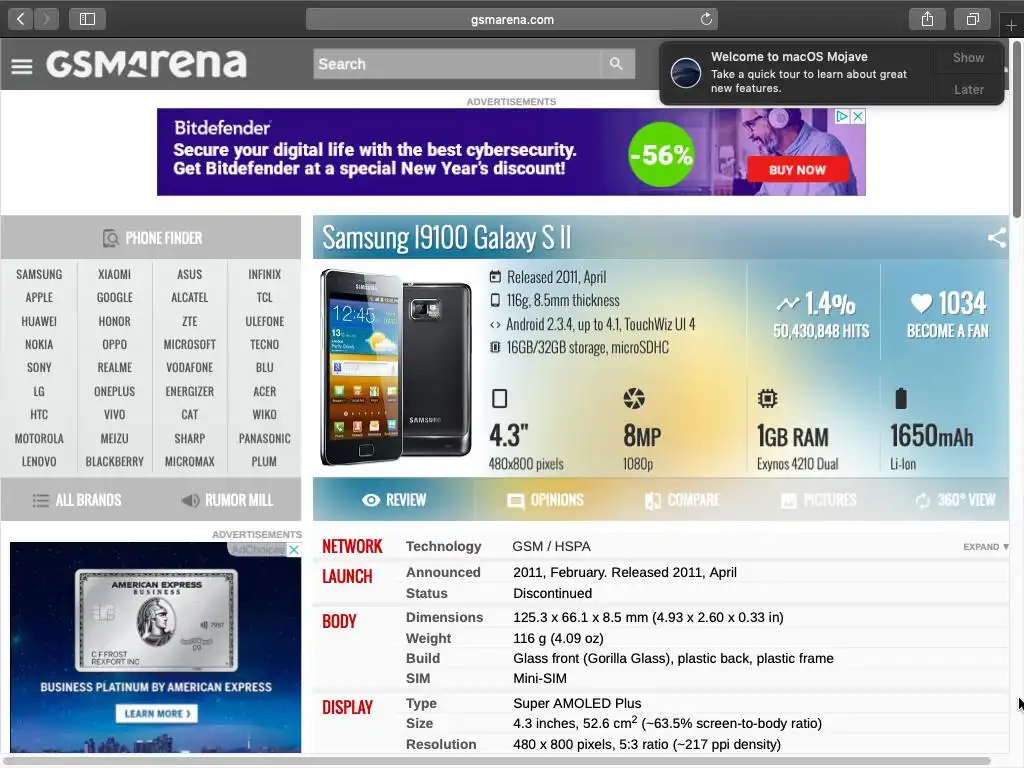This screenshot has height=768, width=1024.
Task: Open the BlackBerry brand link
Action: 114,461
